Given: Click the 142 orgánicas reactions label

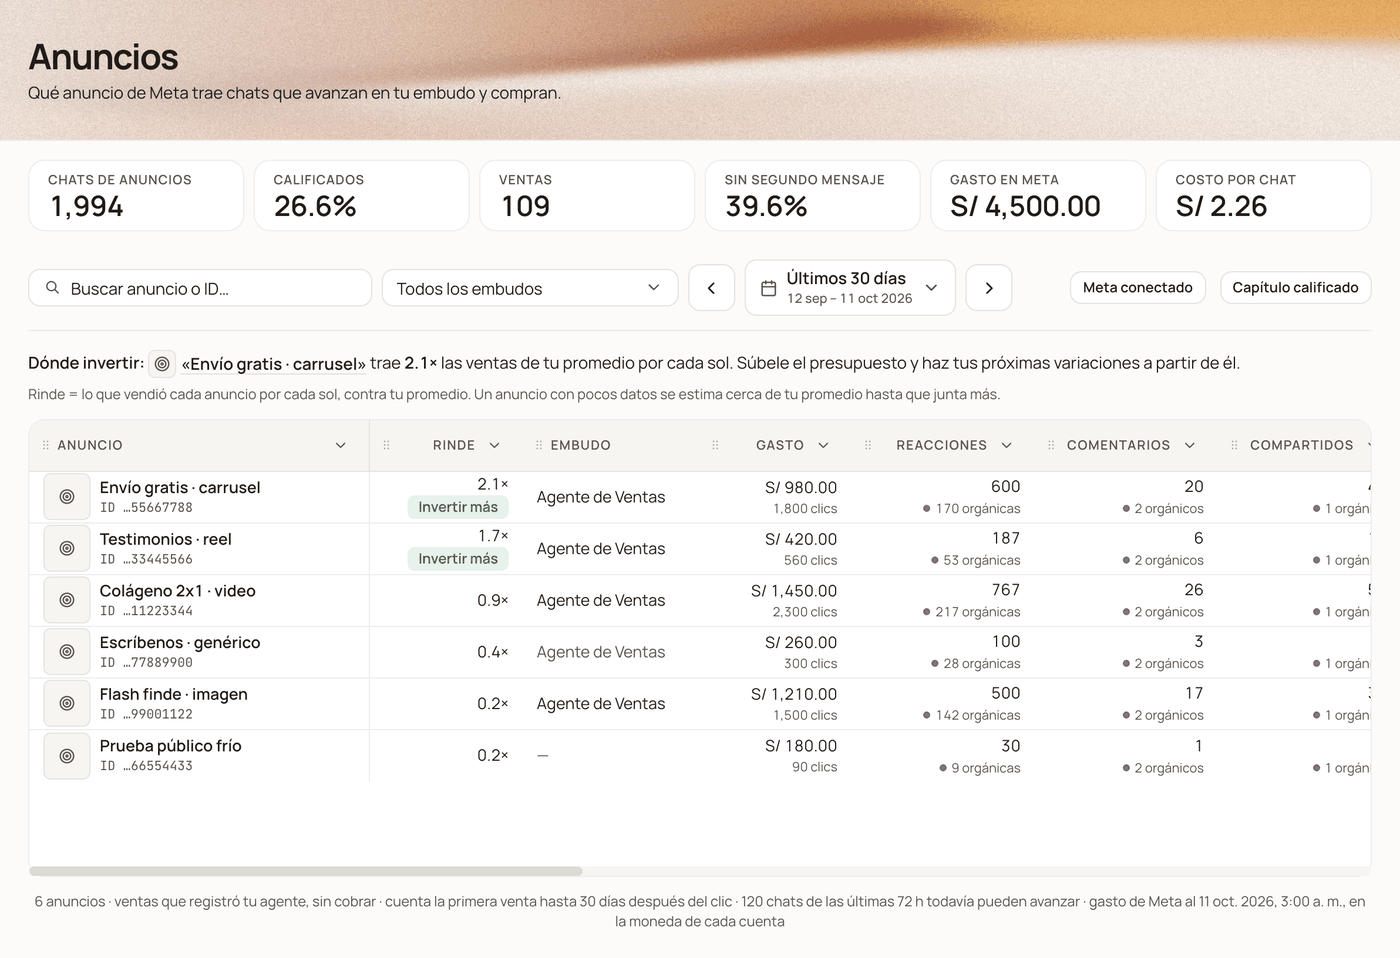Looking at the screenshot, I should click(x=971, y=715).
